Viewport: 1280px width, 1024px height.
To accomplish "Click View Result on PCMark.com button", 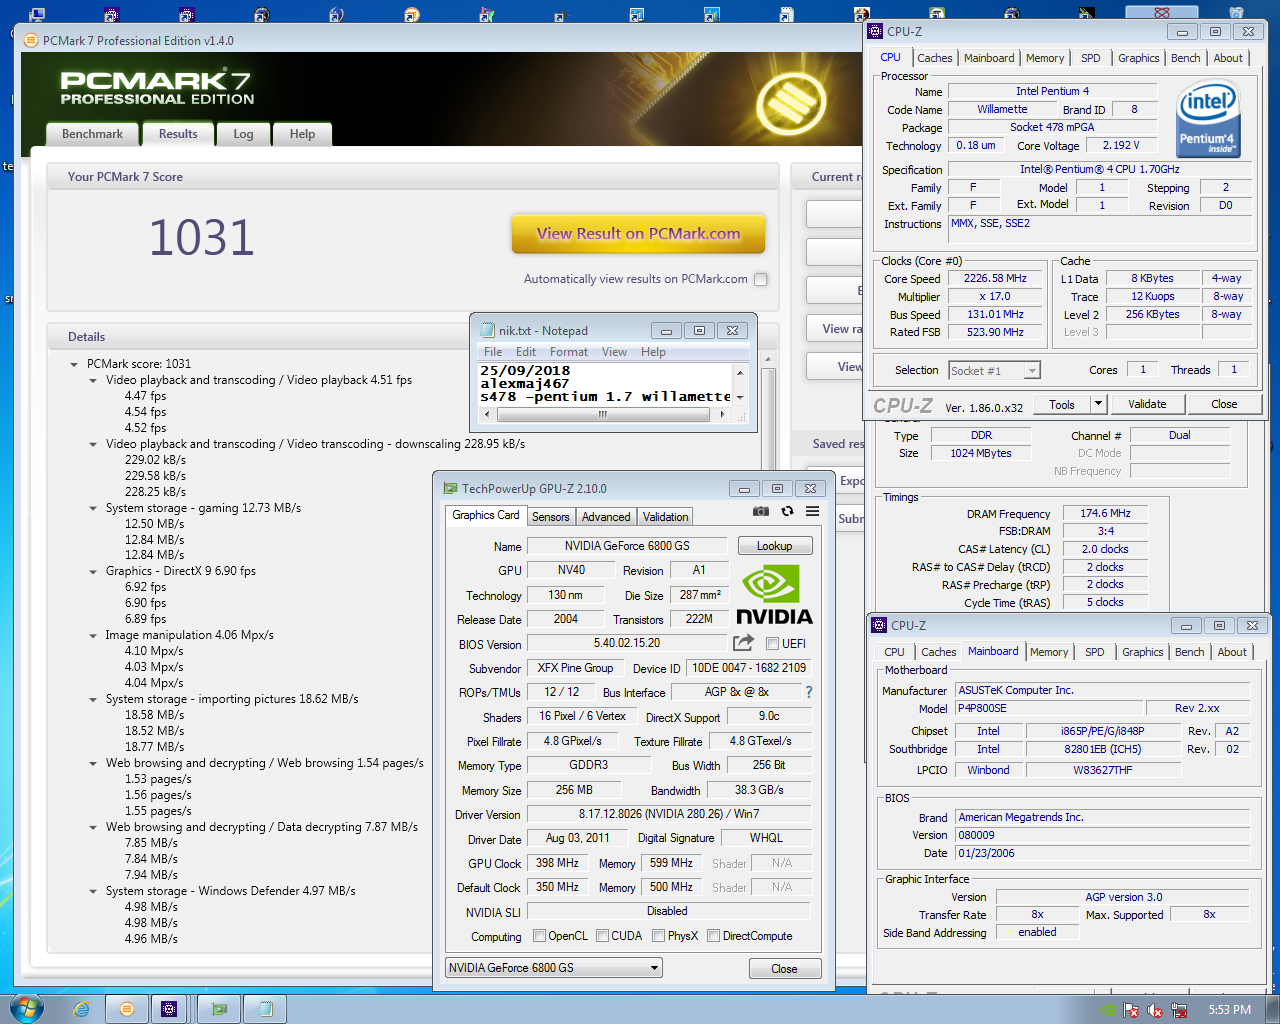I will 639,234.
